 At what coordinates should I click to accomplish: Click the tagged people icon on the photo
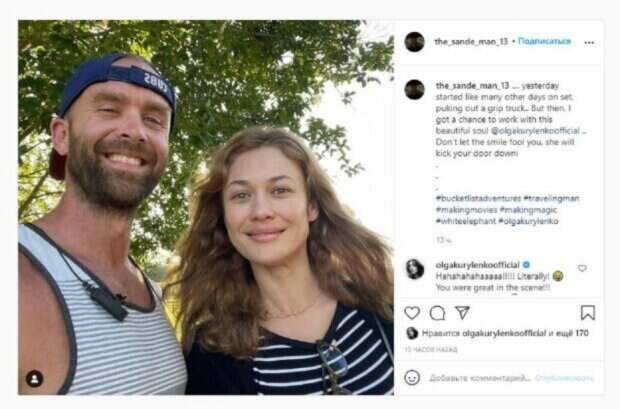click(x=35, y=378)
